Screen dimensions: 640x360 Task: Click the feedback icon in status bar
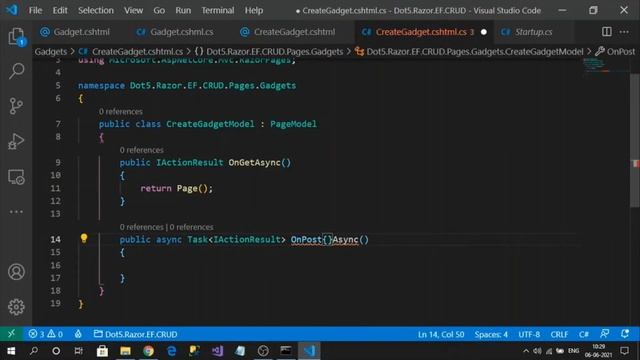click(x=605, y=334)
